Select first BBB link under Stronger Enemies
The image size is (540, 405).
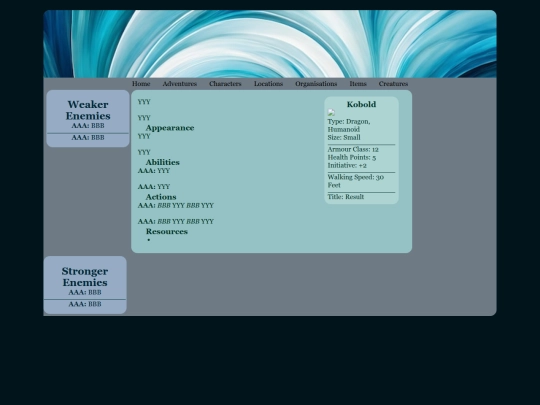click(x=95, y=292)
